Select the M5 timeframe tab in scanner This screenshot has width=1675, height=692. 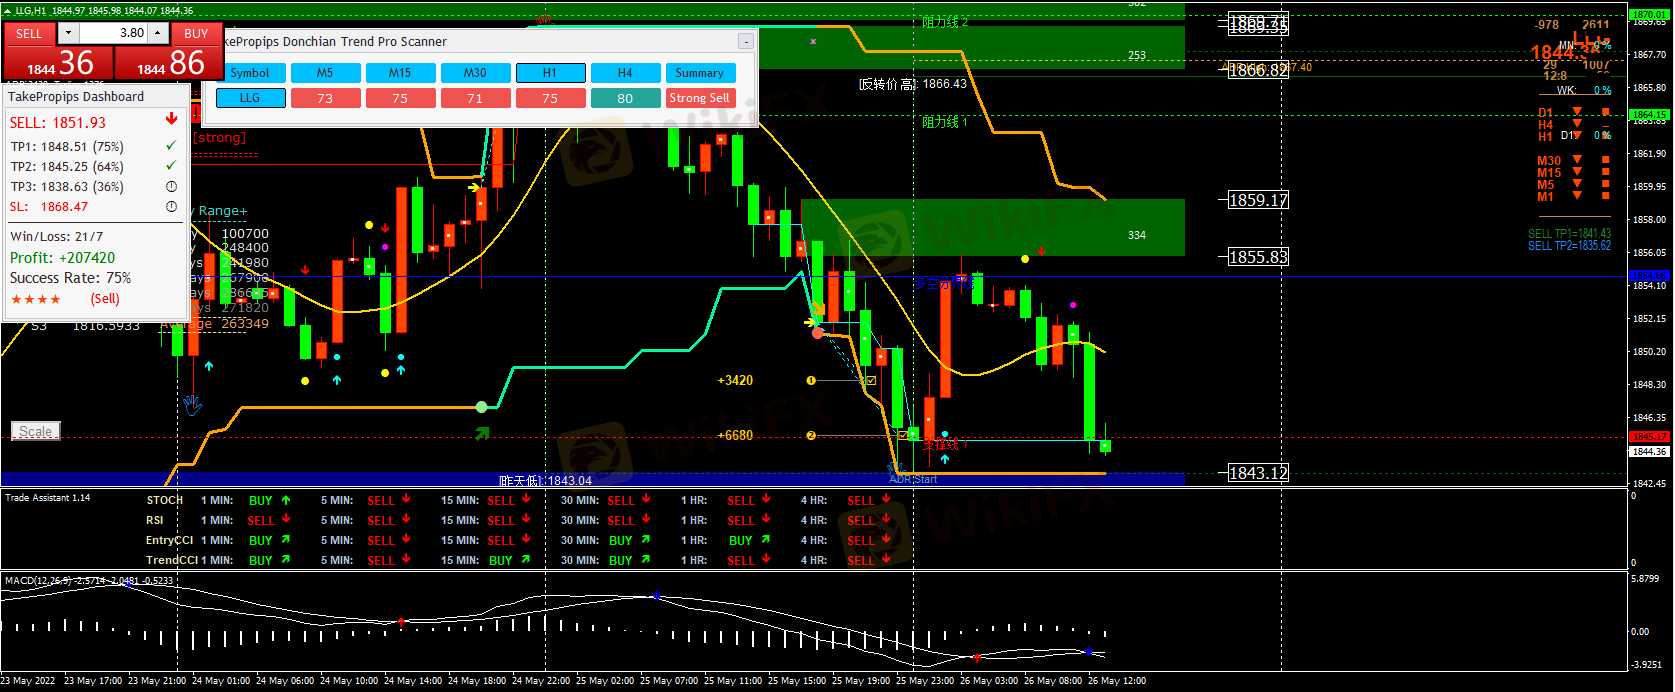[325, 73]
